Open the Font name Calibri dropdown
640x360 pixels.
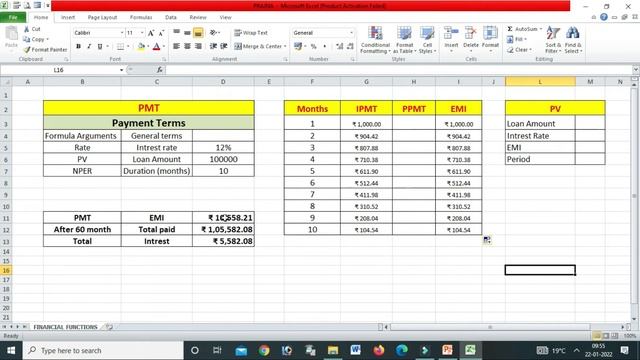(122, 33)
